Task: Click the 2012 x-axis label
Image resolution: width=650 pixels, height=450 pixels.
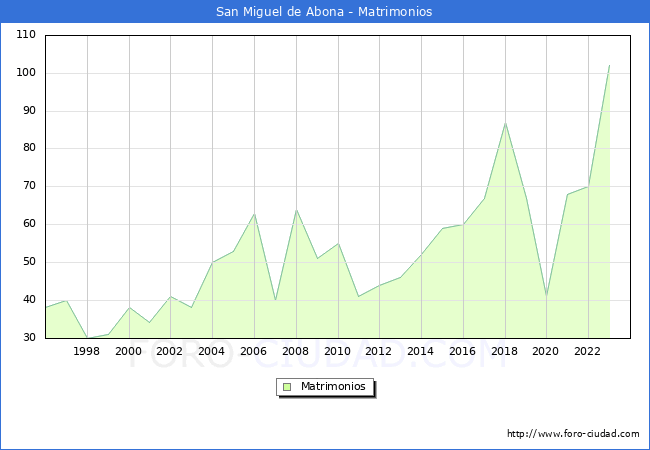Action: 379,351
